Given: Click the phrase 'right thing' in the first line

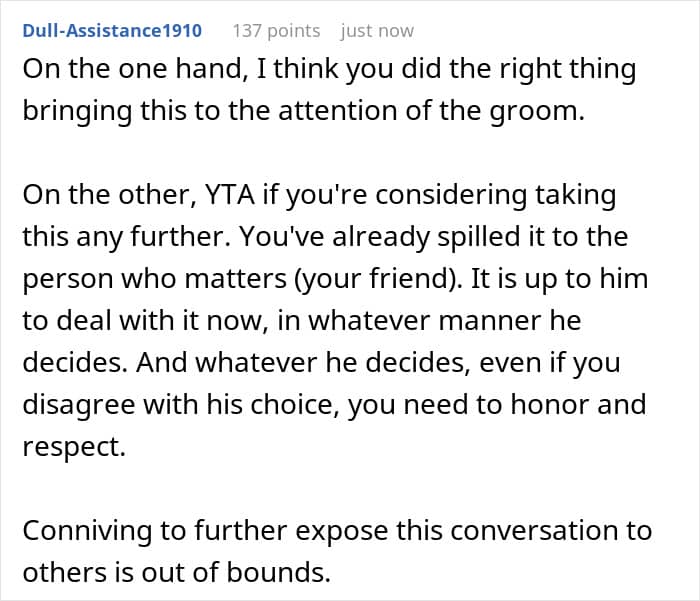Looking at the screenshot, I should (567, 70).
